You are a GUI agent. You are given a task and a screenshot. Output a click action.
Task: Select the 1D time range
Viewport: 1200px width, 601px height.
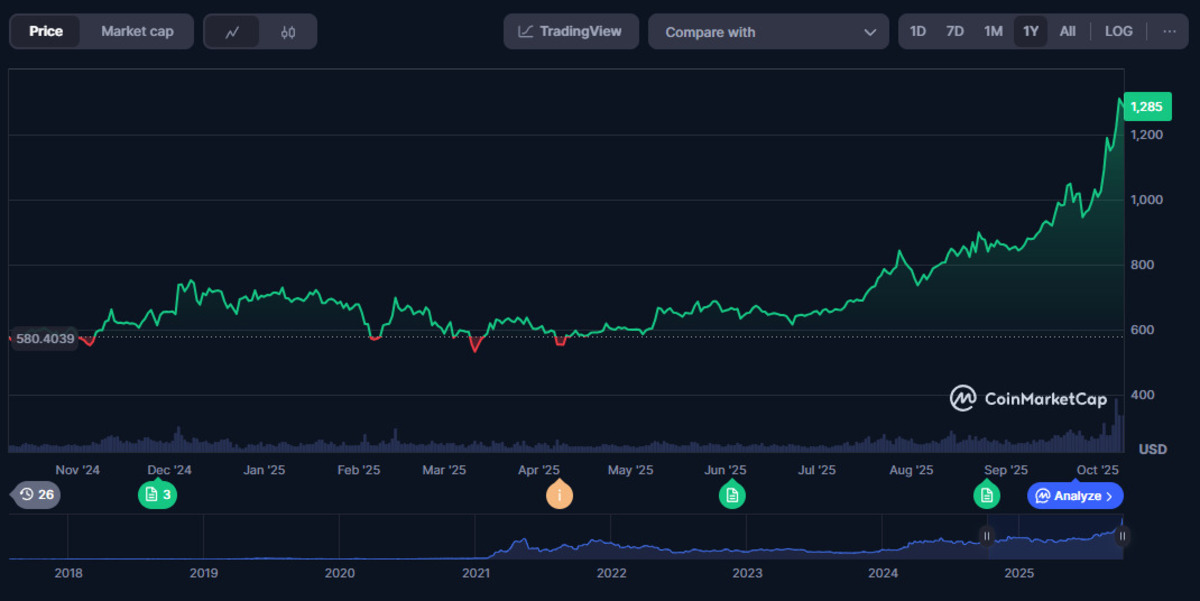pos(917,31)
